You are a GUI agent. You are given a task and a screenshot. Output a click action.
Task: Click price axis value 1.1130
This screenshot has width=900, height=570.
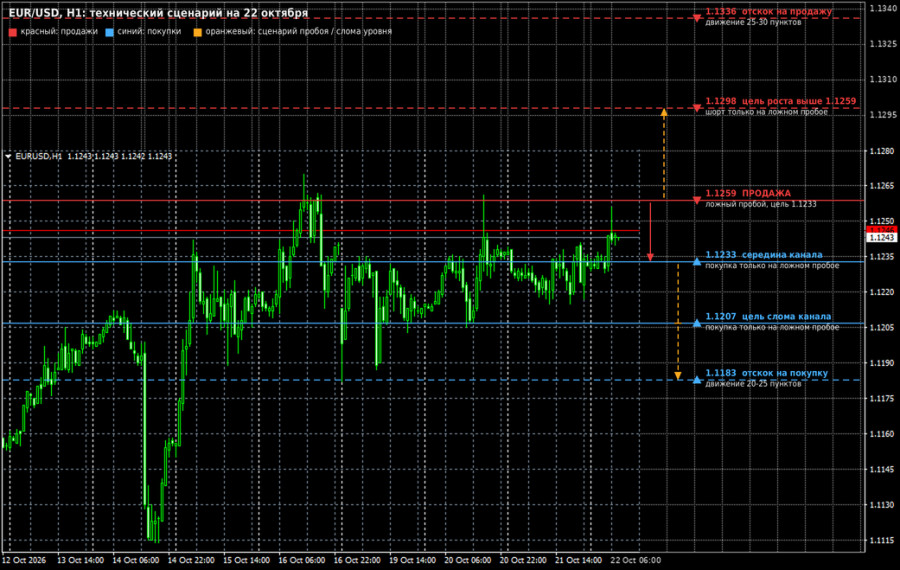[882, 505]
